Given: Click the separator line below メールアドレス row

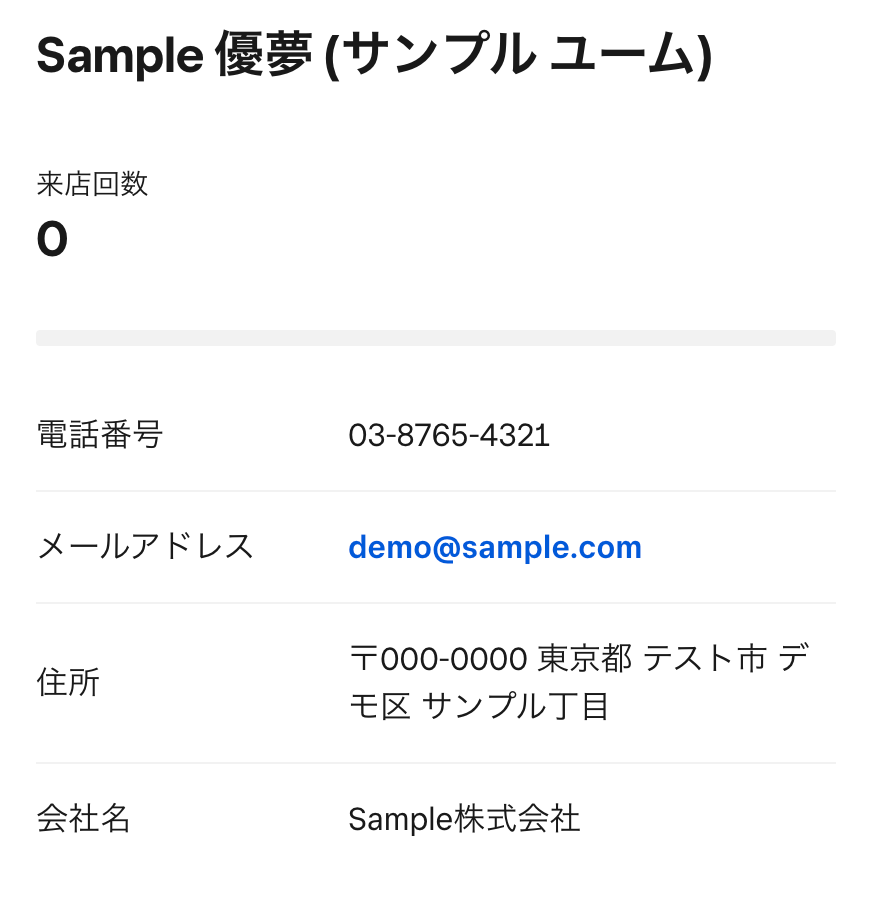Looking at the screenshot, I should [435, 603].
